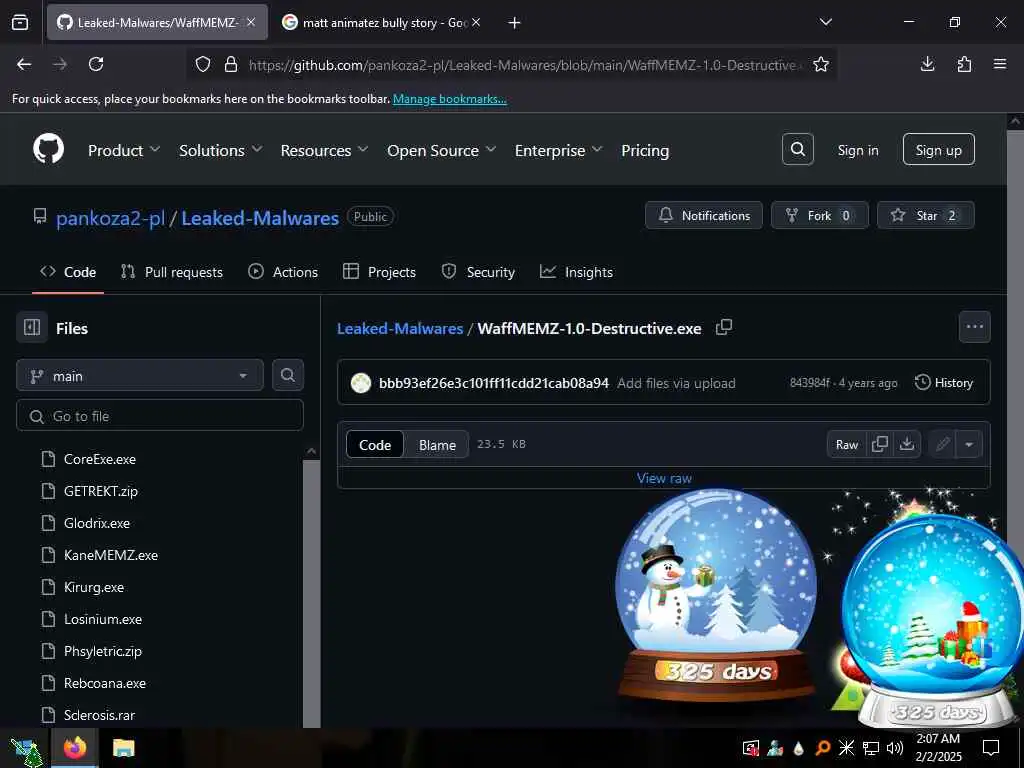Screen dimensions: 1024x768
Task: Copy the file path icon
Action: [x=724, y=327]
